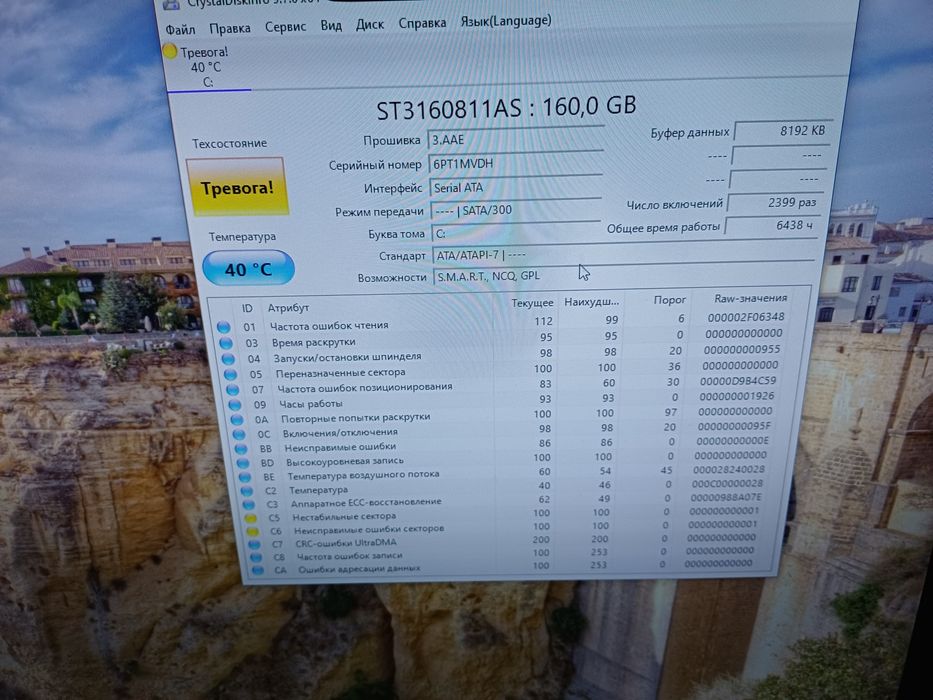Image resolution: width=933 pixels, height=700 pixels.
Task: Click blue status dot for attribute 05
Action: click(230, 375)
